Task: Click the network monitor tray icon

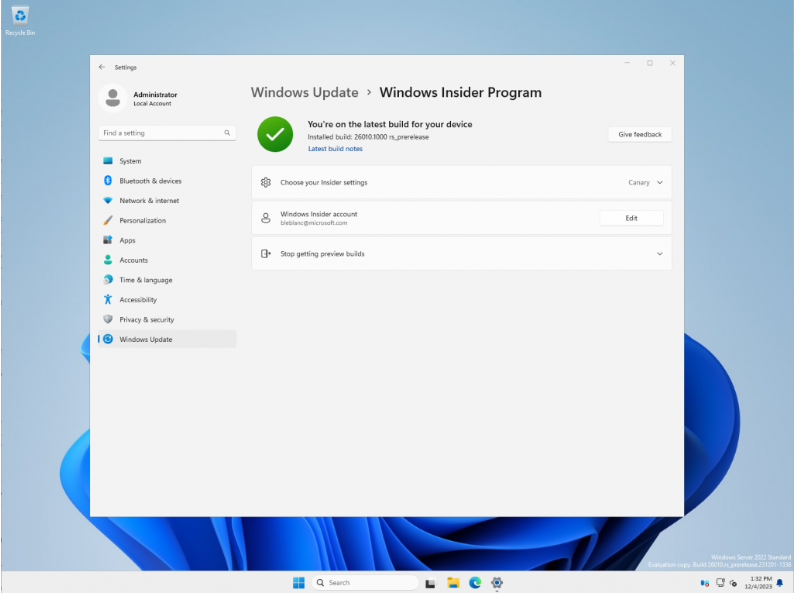Action: [x=720, y=583]
